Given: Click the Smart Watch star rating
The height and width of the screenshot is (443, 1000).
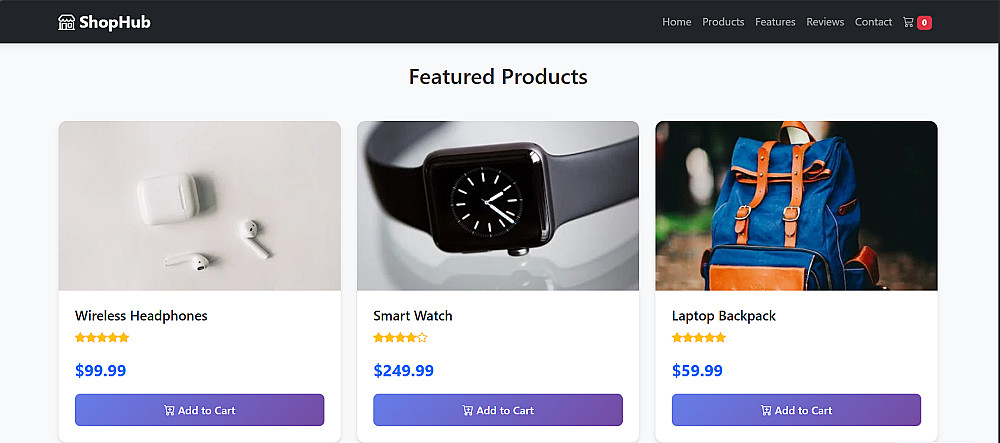Looking at the screenshot, I should (400, 338).
